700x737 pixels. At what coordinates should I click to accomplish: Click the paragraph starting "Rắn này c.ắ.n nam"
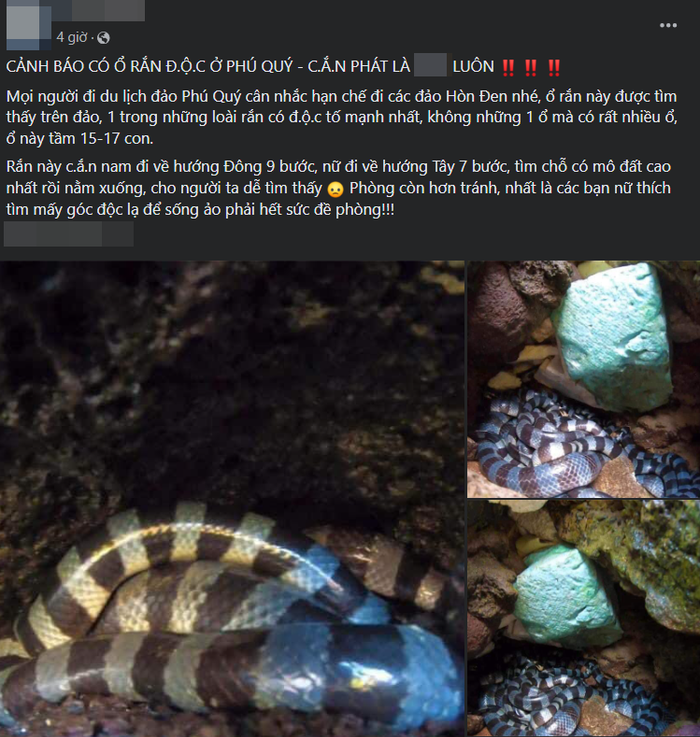pyautogui.click(x=338, y=188)
